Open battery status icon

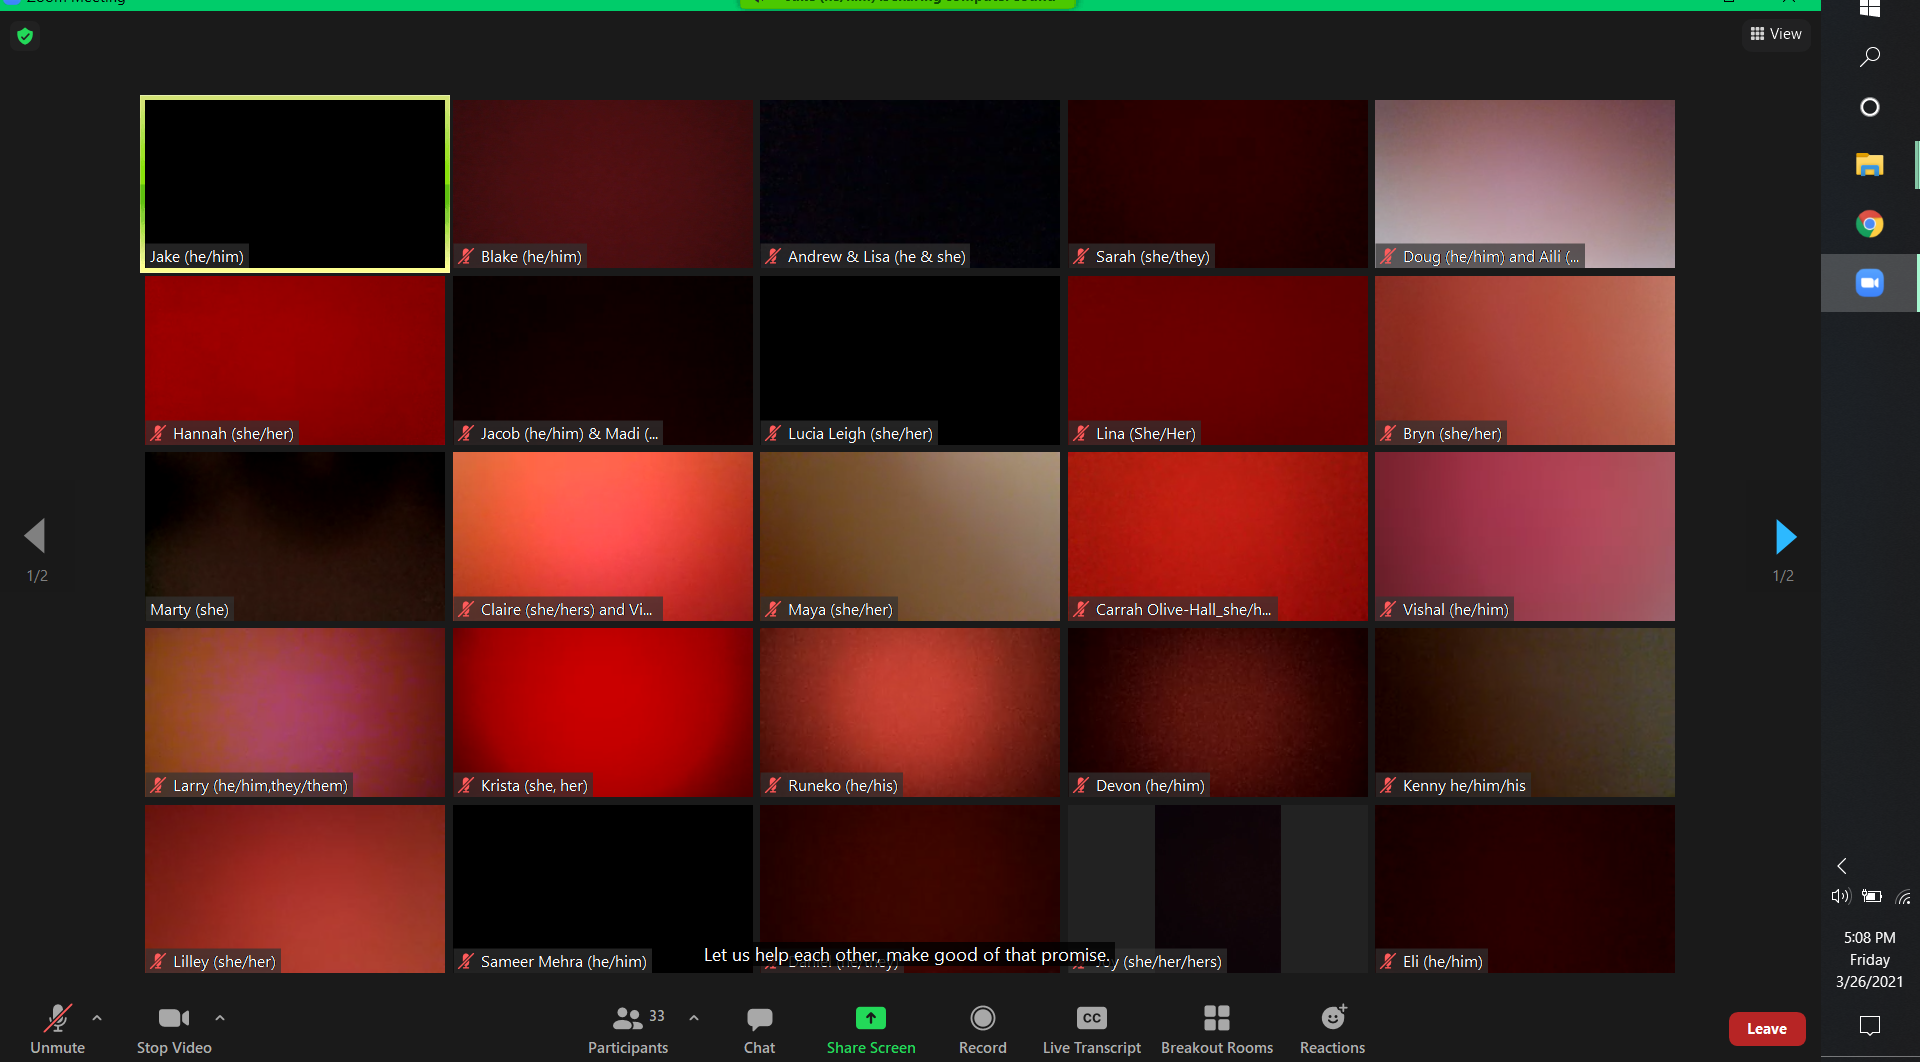1872,896
